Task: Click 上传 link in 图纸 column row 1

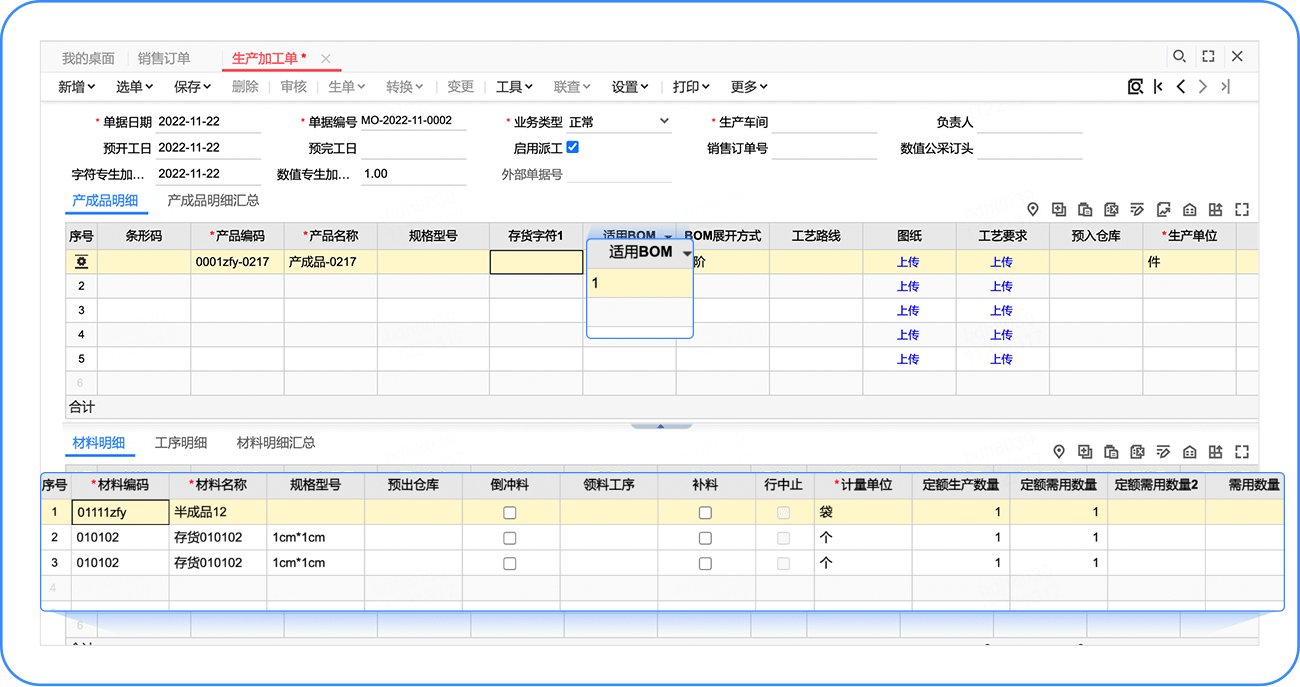Action: [908, 262]
